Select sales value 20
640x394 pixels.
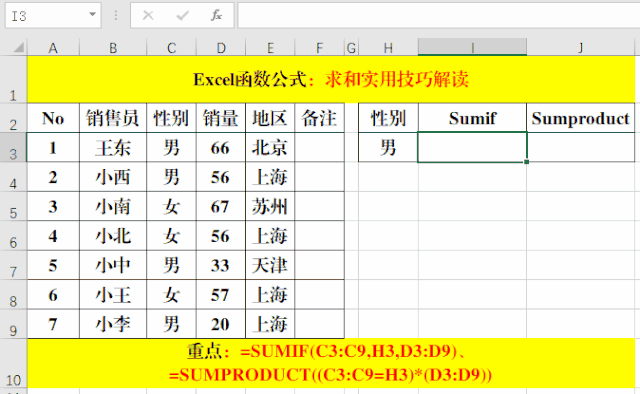coord(221,324)
